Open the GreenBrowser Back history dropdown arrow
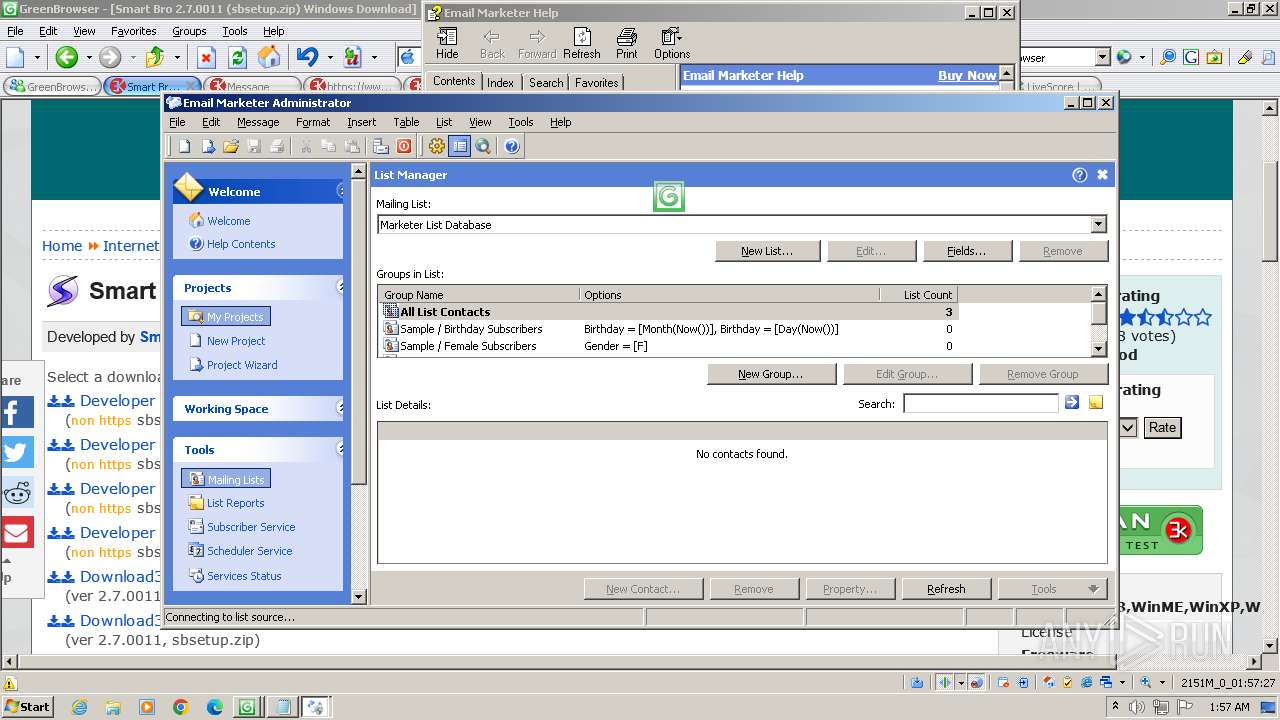Screen dimensions: 1280x720 (x=88, y=57)
